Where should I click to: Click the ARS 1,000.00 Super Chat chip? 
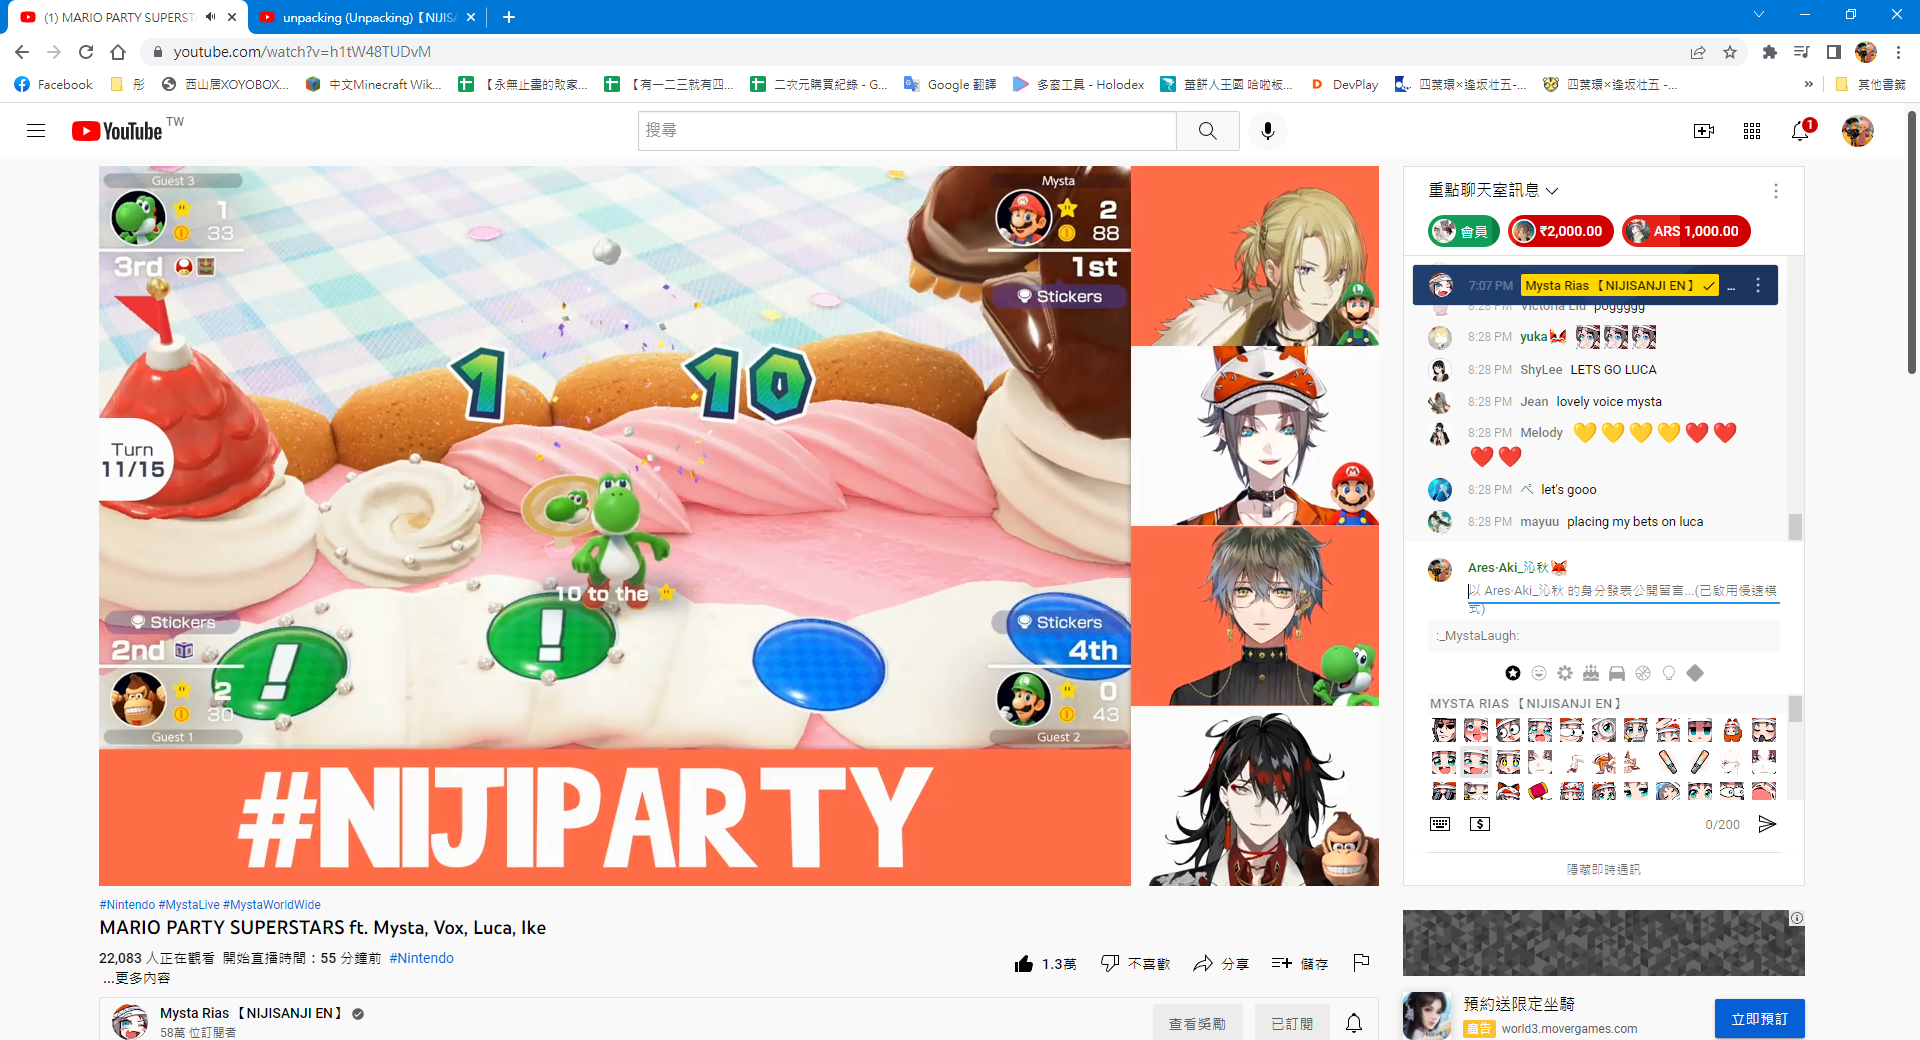(1686, 231)
